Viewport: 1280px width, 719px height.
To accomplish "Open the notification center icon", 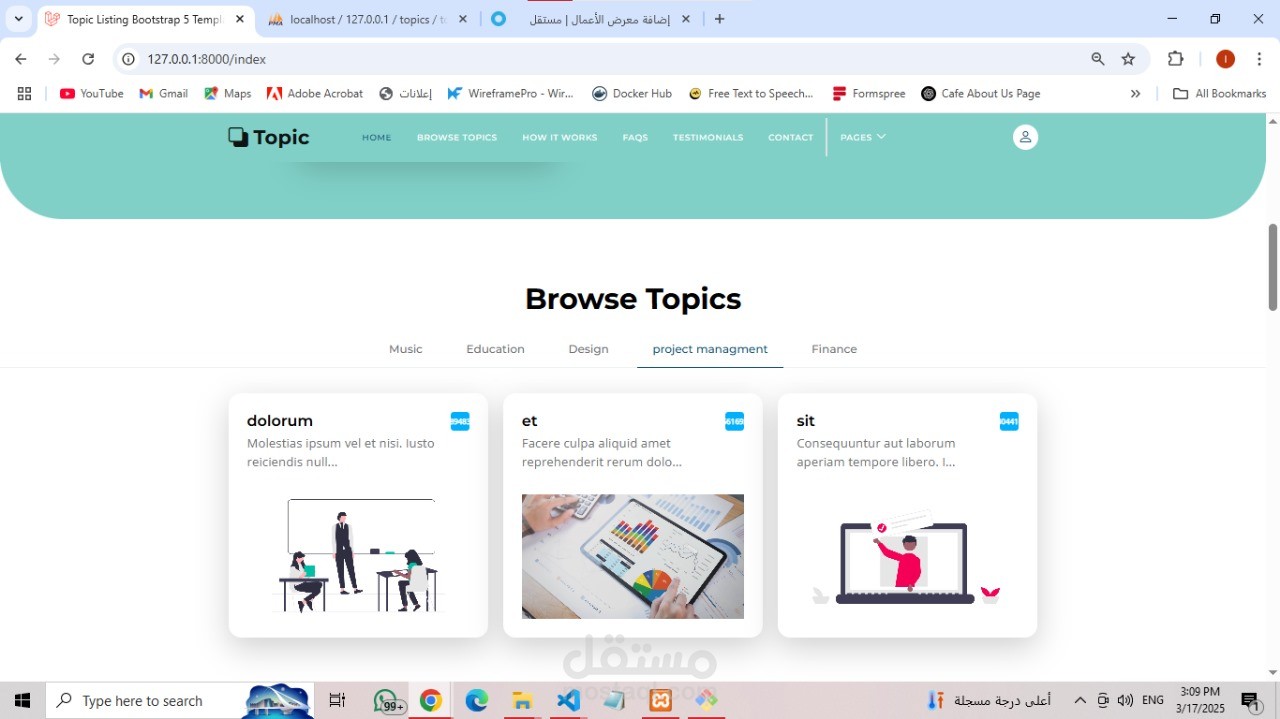I will (x=1250, y=700).
